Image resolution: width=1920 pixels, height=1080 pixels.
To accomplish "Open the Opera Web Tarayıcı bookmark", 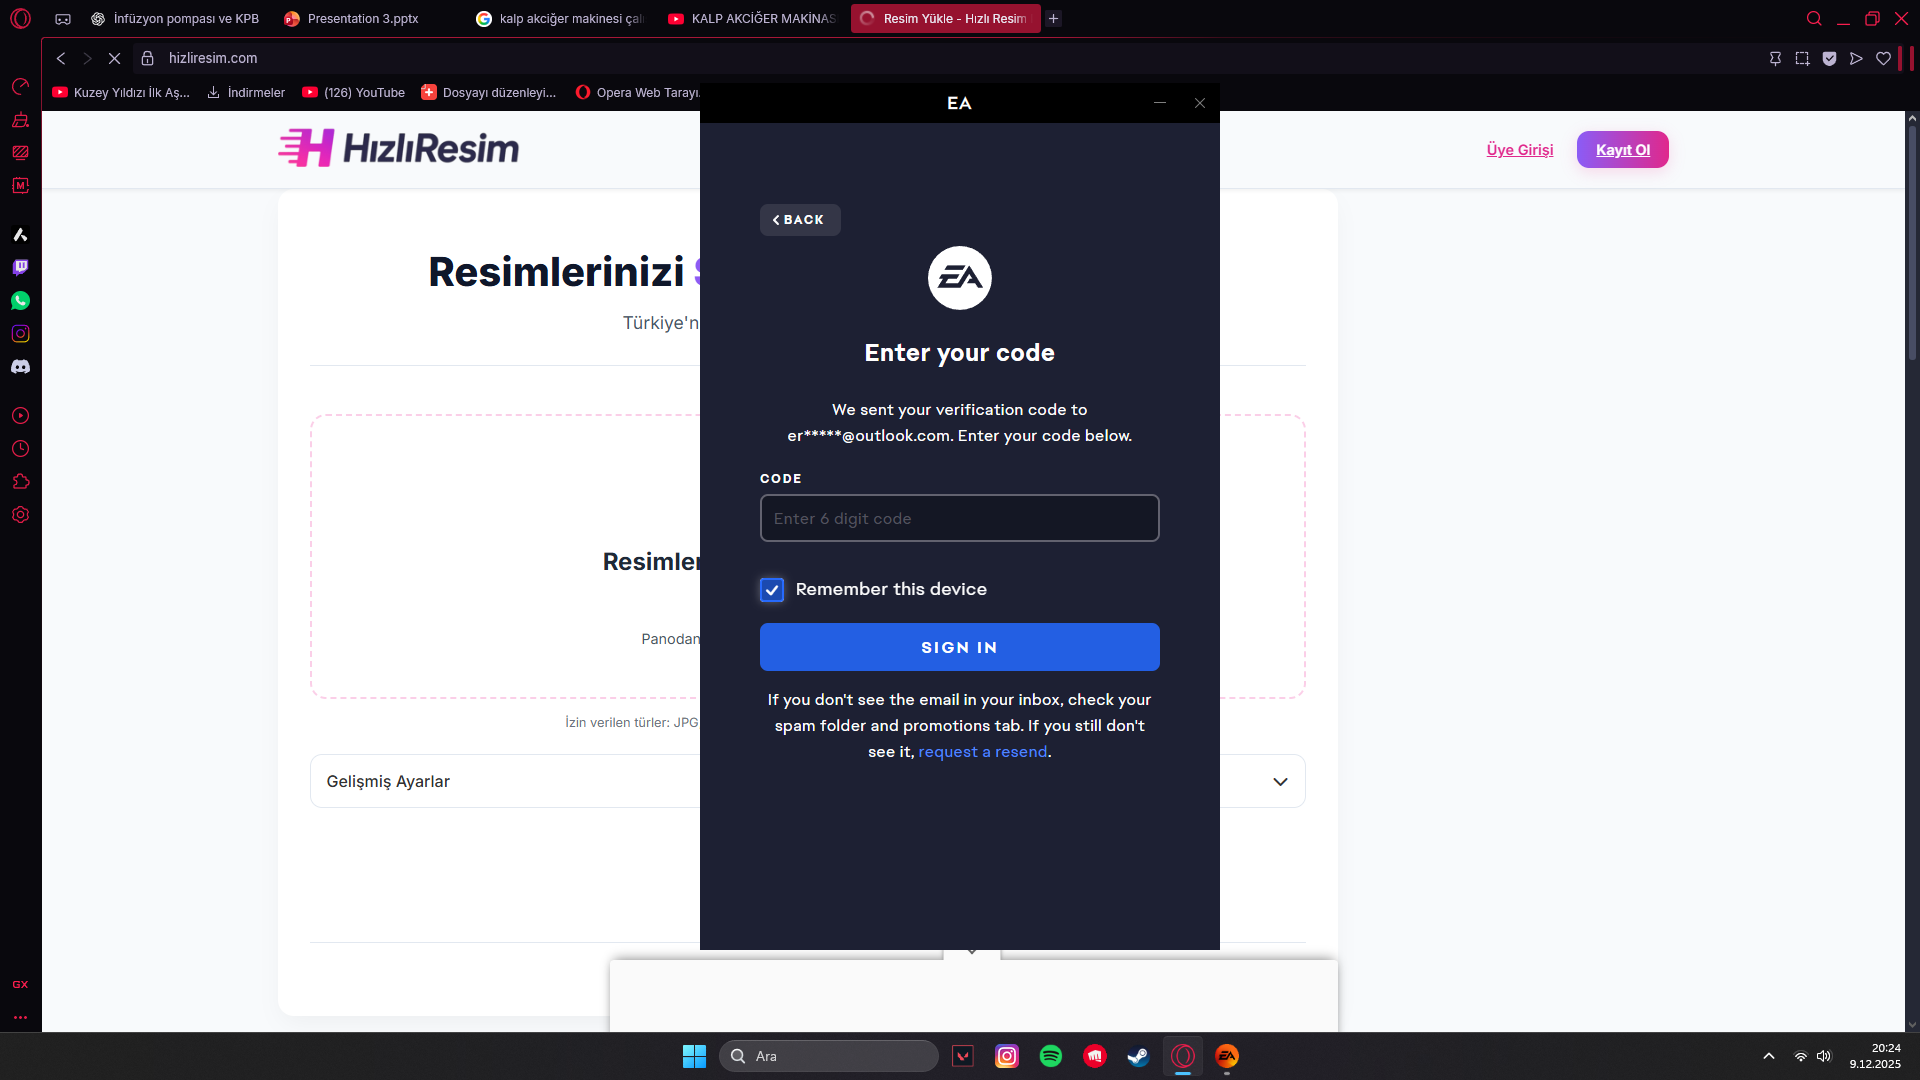I will tap(637, 92).
